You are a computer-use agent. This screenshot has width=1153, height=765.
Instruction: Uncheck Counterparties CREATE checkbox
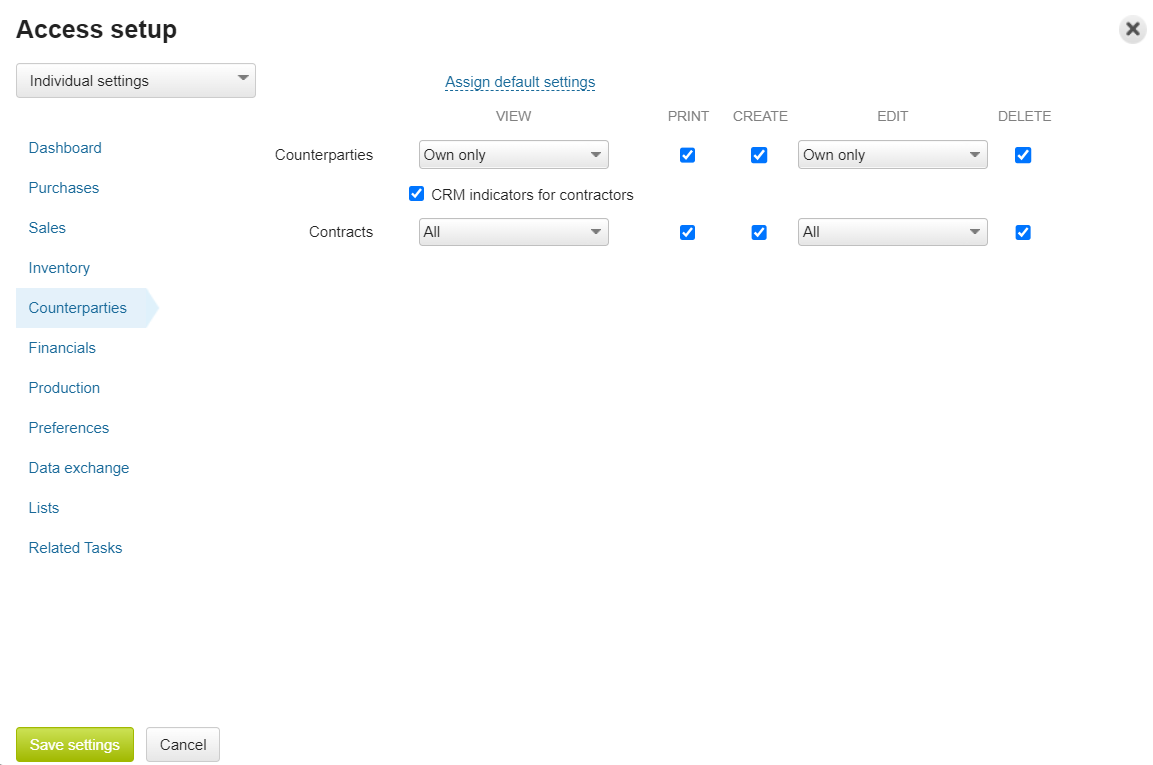759,155
